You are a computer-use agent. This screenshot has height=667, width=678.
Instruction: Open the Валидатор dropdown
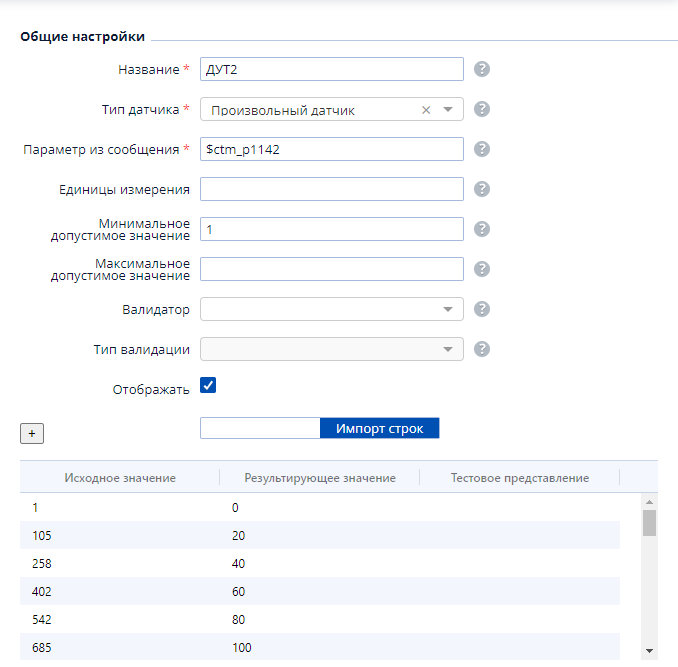tap(332, 309)
